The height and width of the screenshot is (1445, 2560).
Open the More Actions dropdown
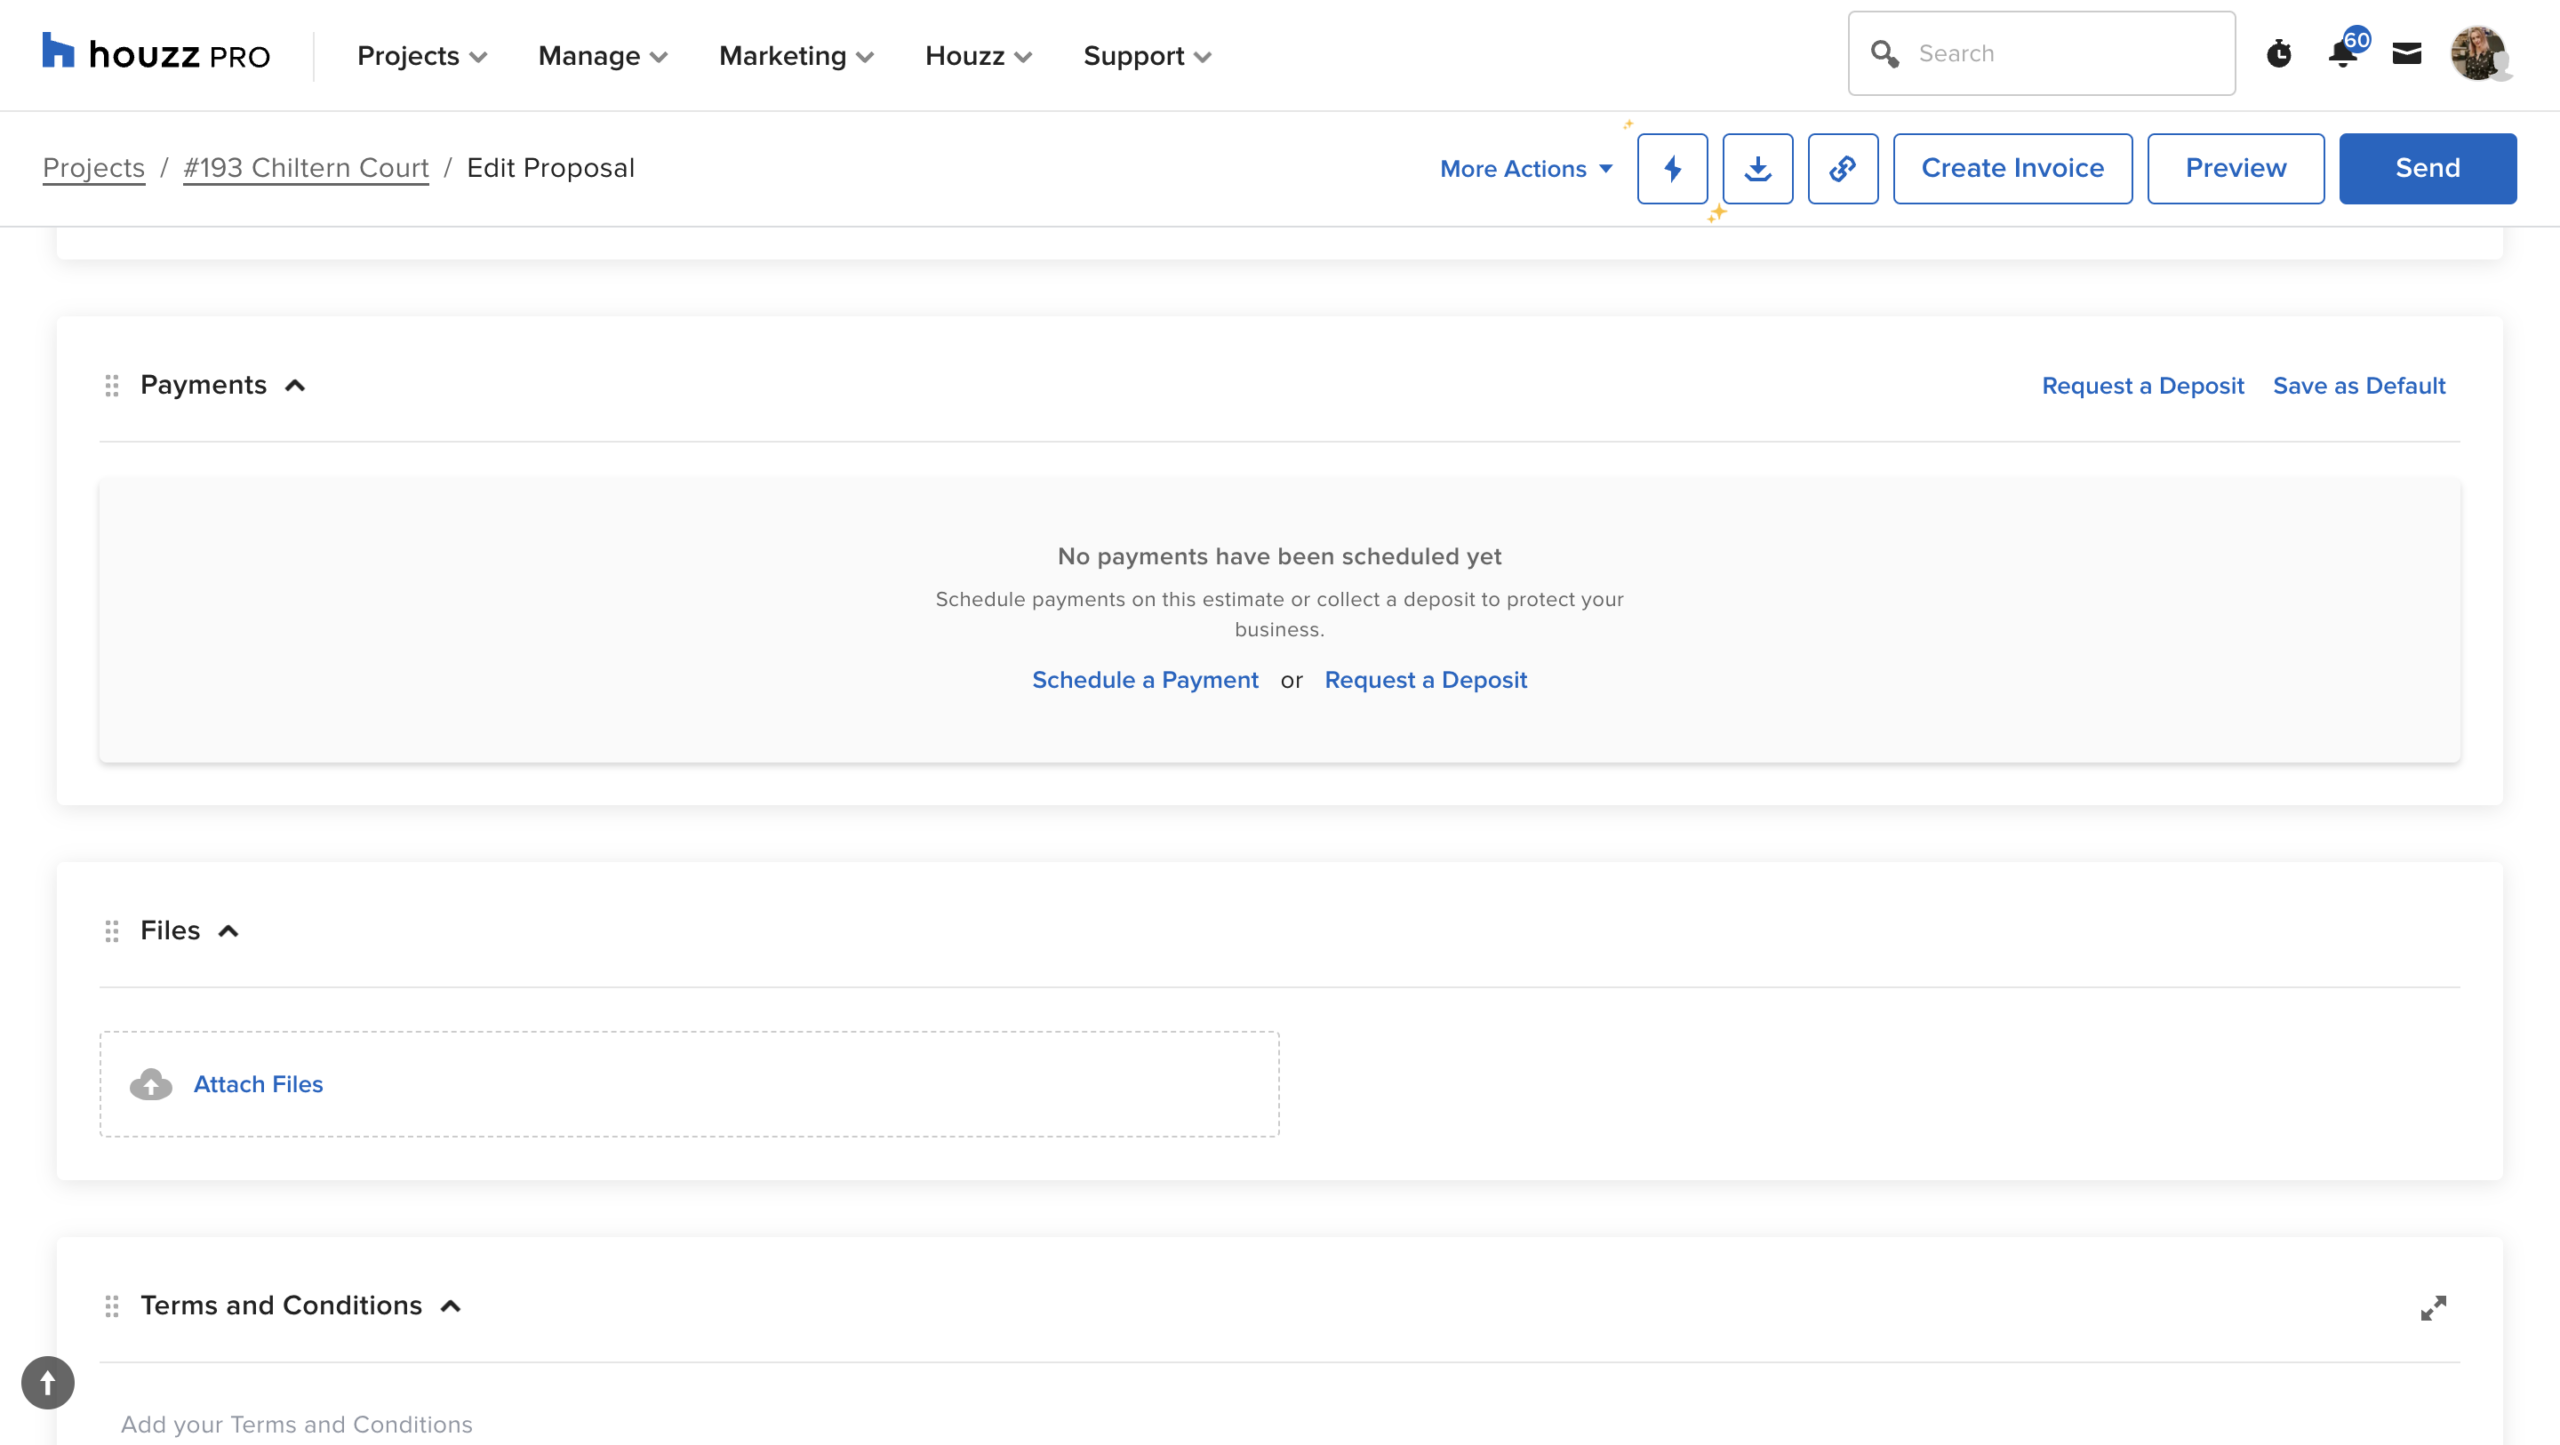click(1525, 168)
